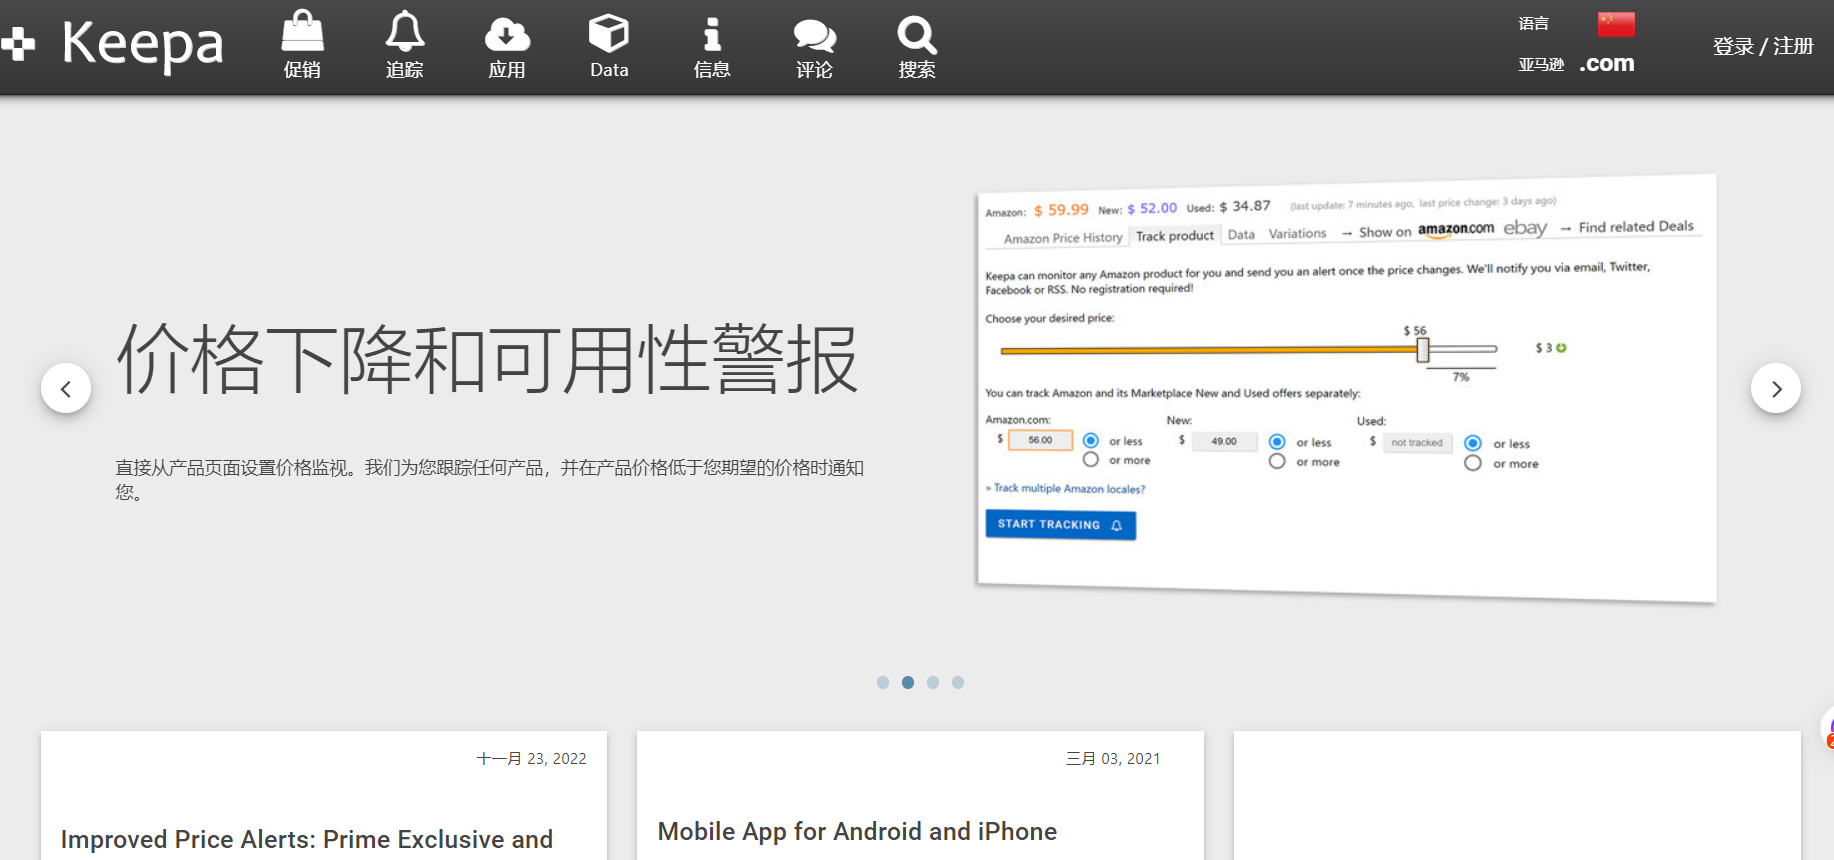Open the Mobile App for Android and iPhone article
This screenshot has width=1834, height=860.
(x=857, y=832)
